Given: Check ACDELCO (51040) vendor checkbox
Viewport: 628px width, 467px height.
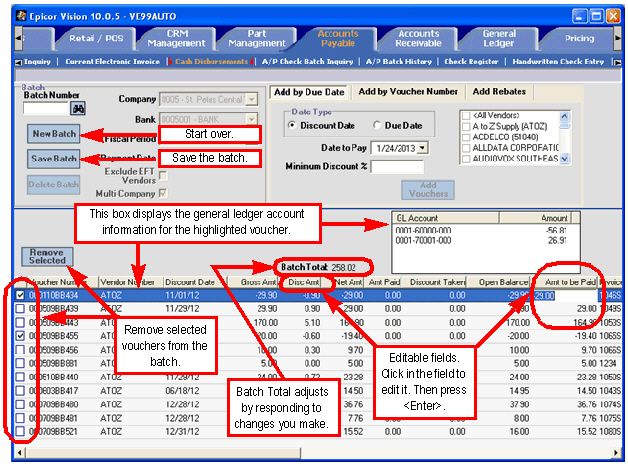Looking at the screenshot, I should 466,137.
